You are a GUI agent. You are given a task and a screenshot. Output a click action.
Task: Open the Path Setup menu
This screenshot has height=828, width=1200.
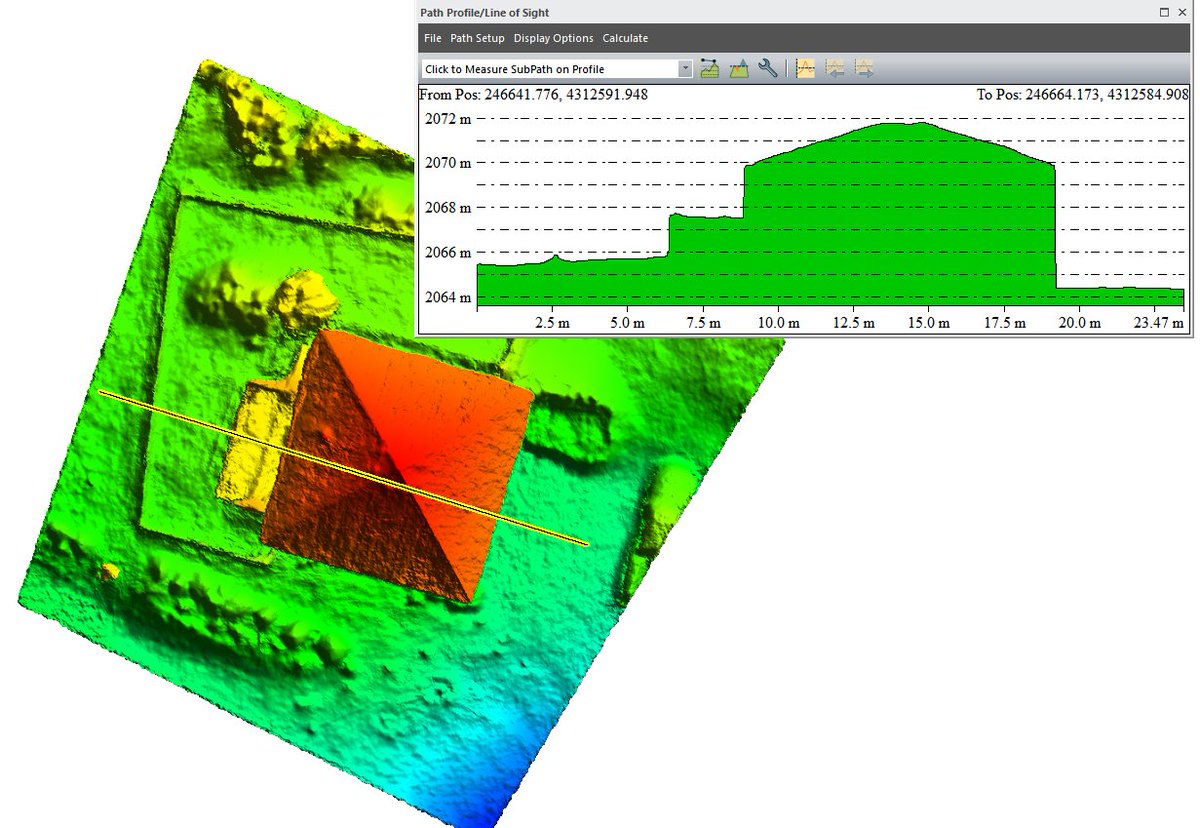[477, 38]
